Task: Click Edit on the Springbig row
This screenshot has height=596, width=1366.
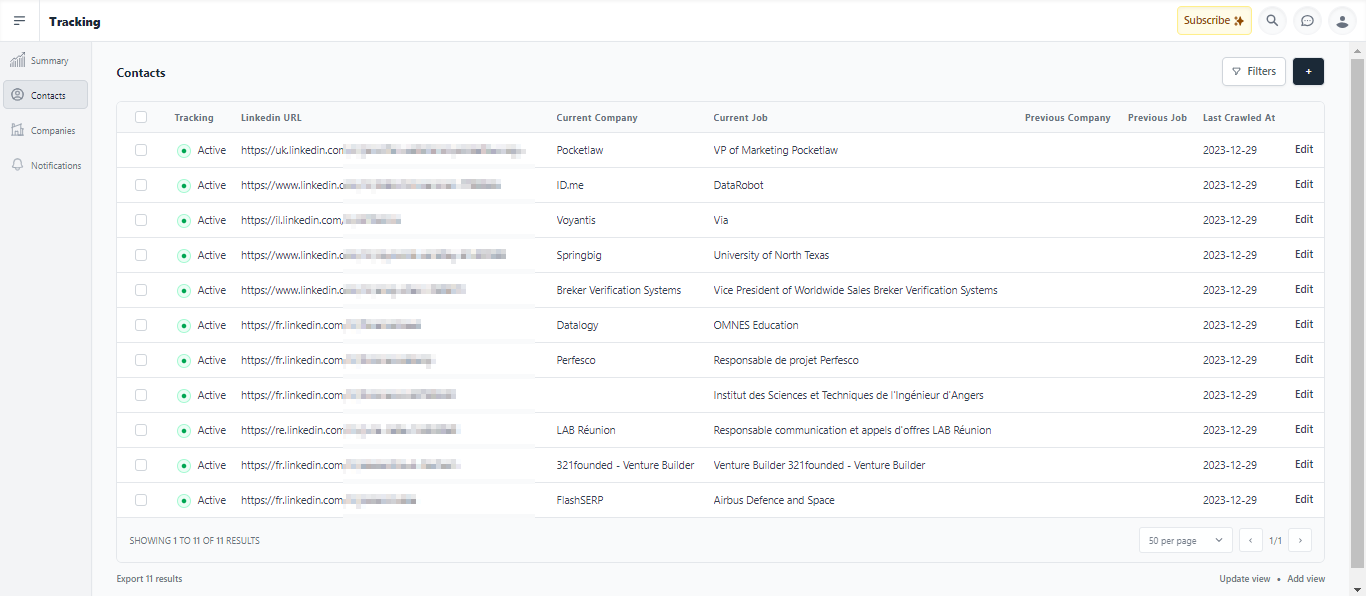Action: (1304, 255)
